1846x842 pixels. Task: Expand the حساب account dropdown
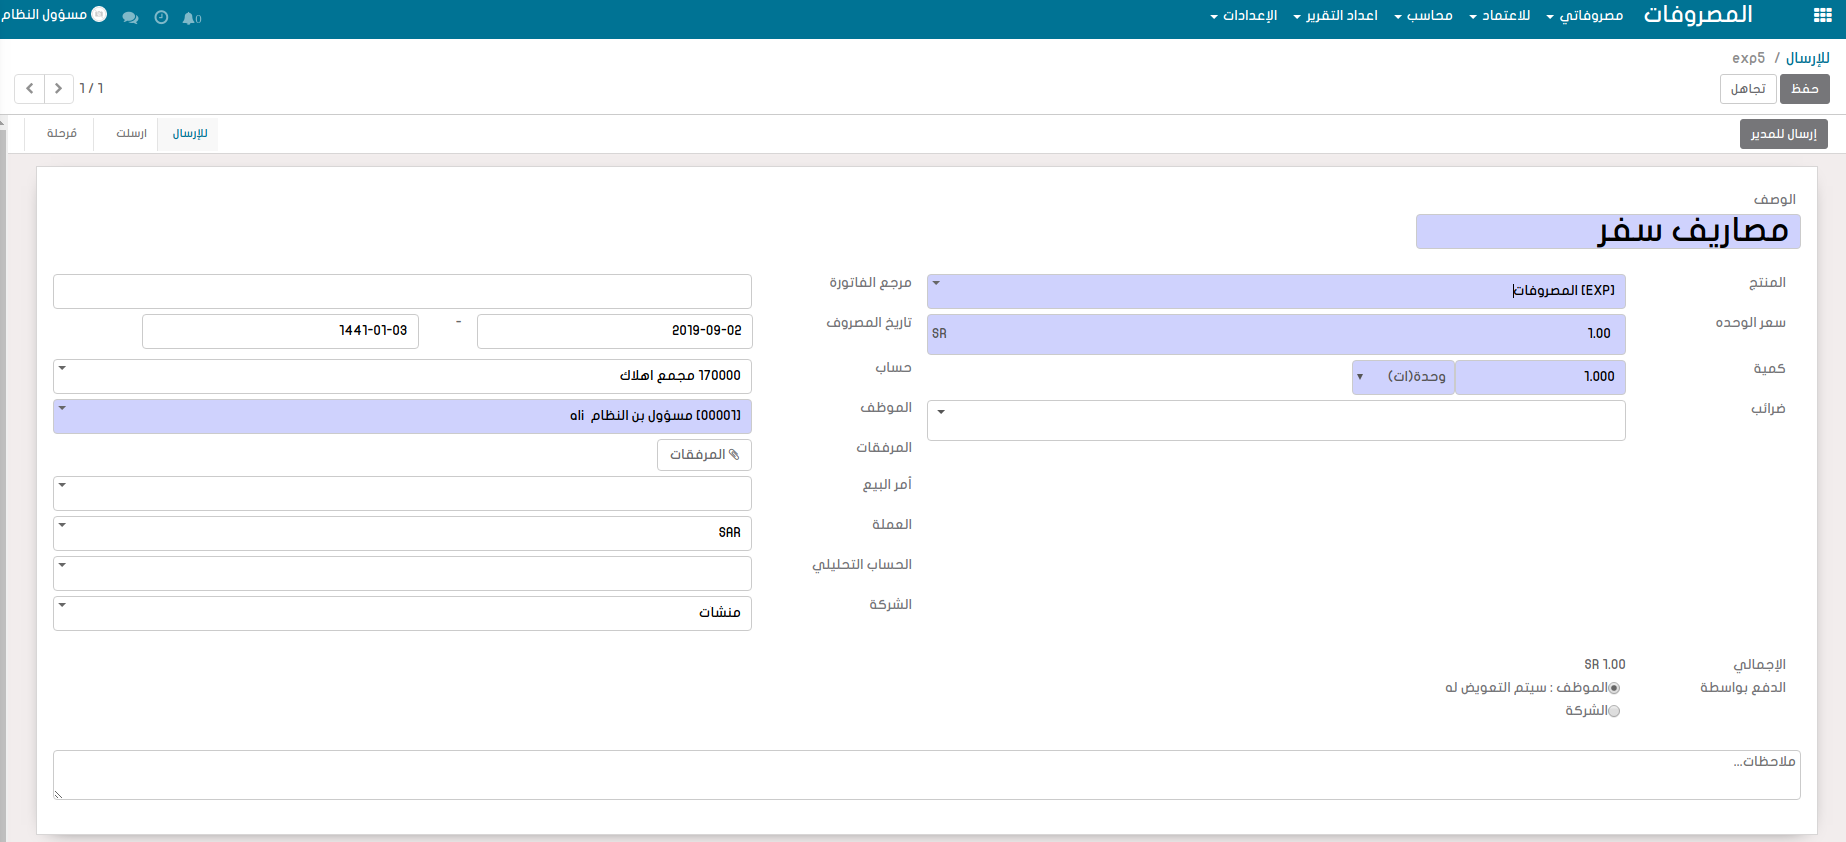[x=62, y=369]
